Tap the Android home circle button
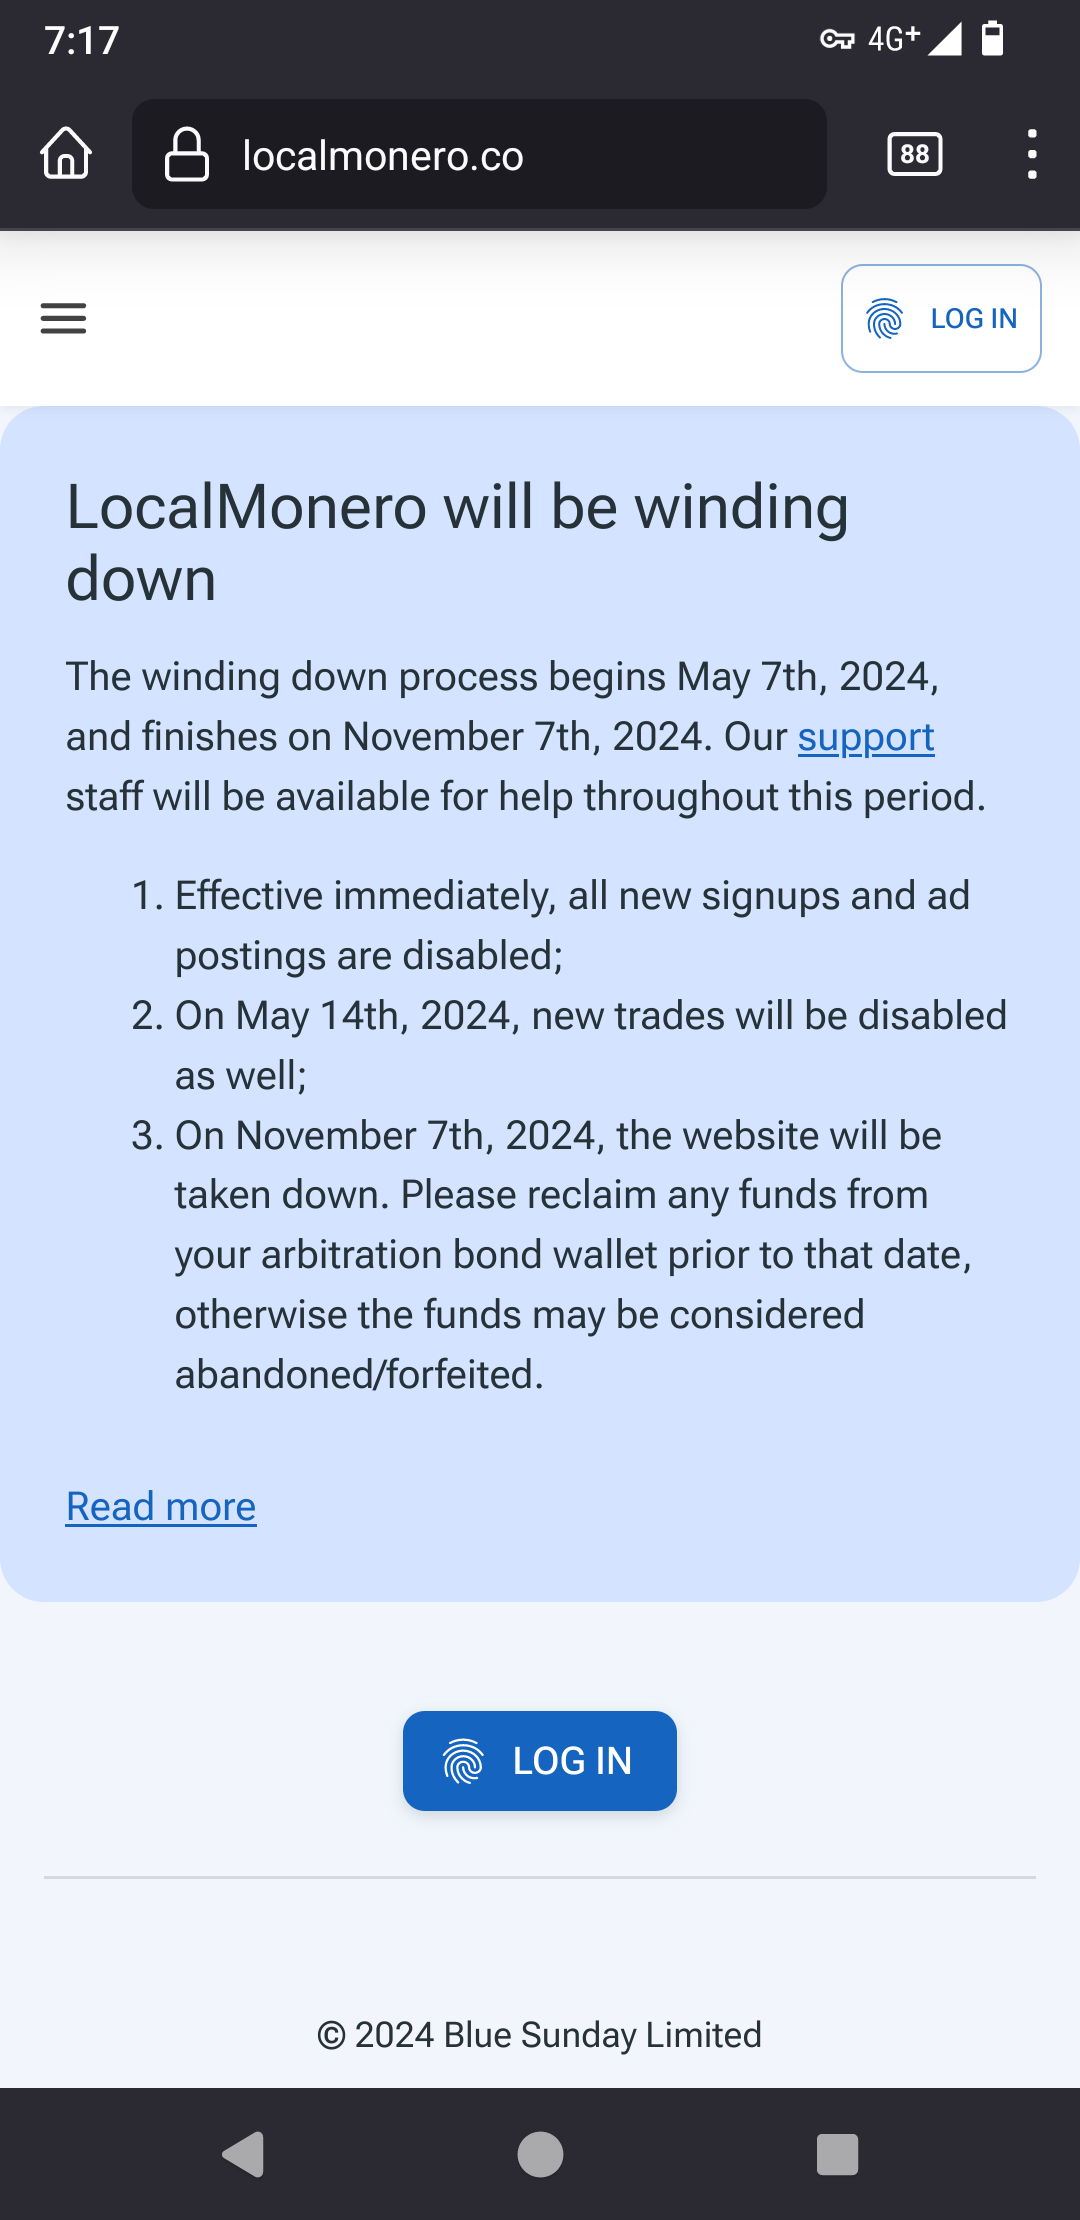The width and height of the screenshot is (1080, 2220). pos(540,2154)
